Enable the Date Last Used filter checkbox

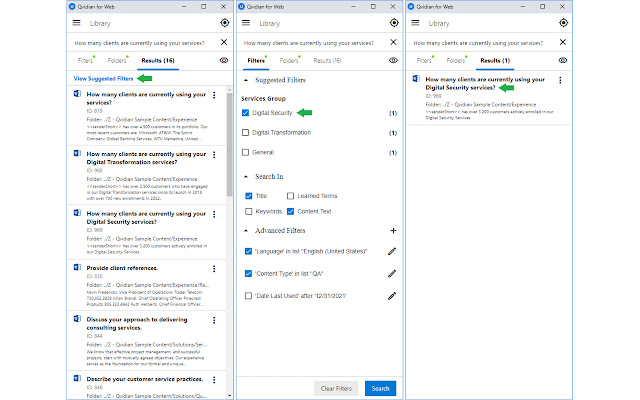click(x=248, y=296)
